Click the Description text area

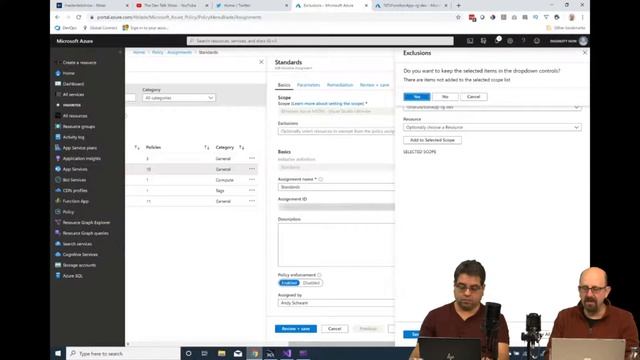click(336, 245)
